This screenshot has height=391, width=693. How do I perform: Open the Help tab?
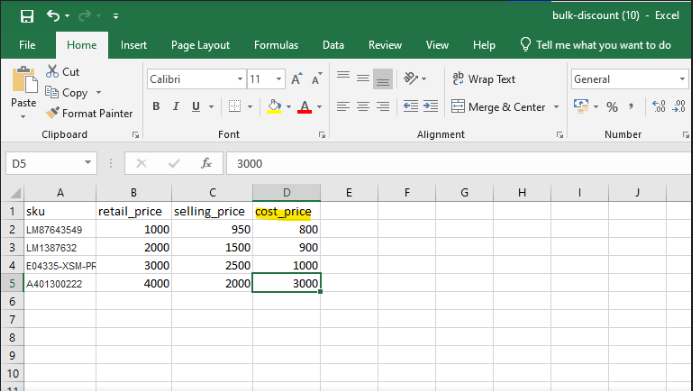484,45
